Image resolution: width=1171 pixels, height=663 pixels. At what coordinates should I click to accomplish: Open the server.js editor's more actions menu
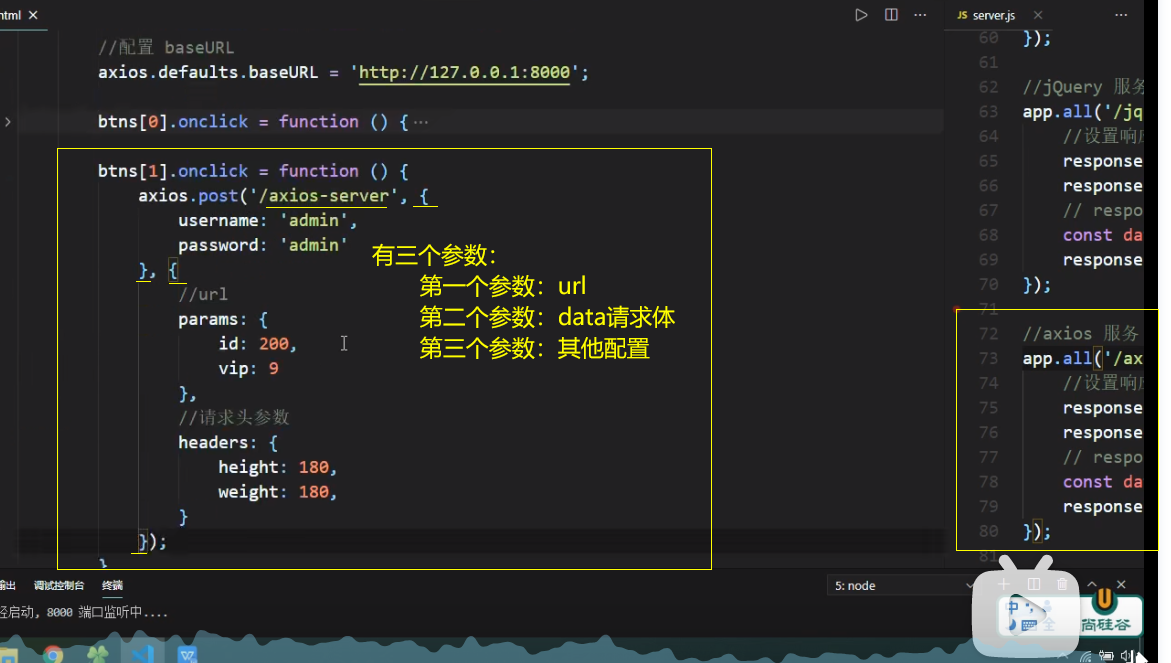[1121, 15]
